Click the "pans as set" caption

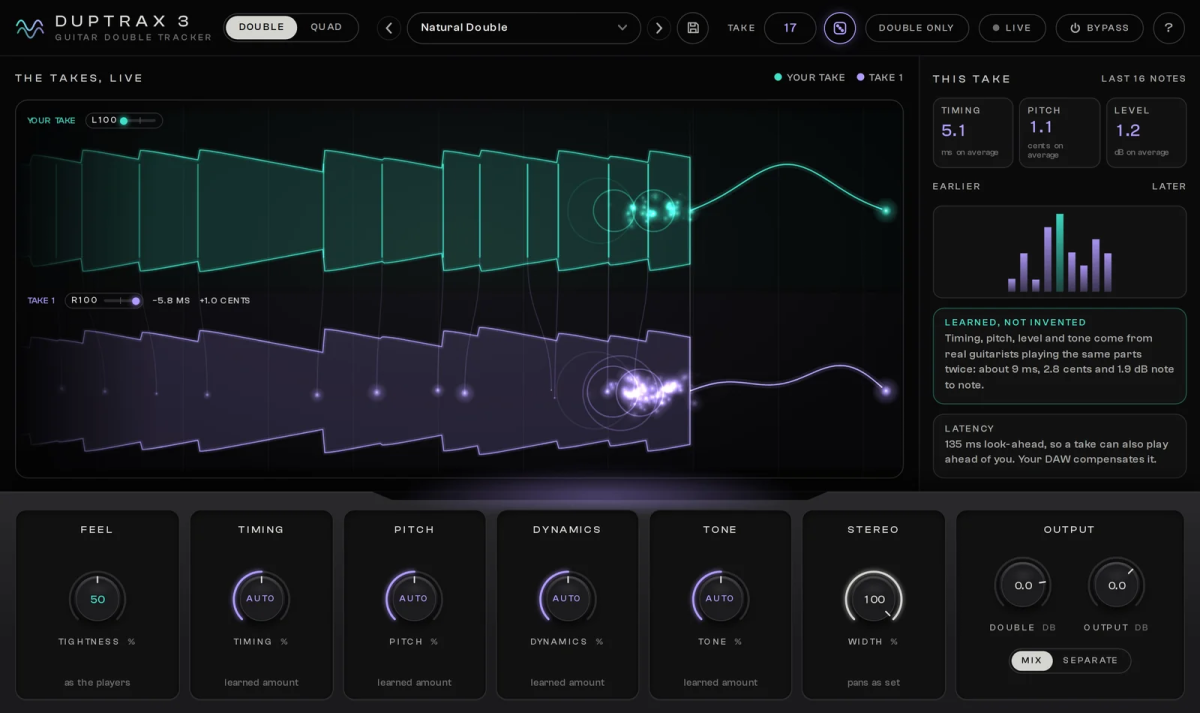[x=874, y=683]
